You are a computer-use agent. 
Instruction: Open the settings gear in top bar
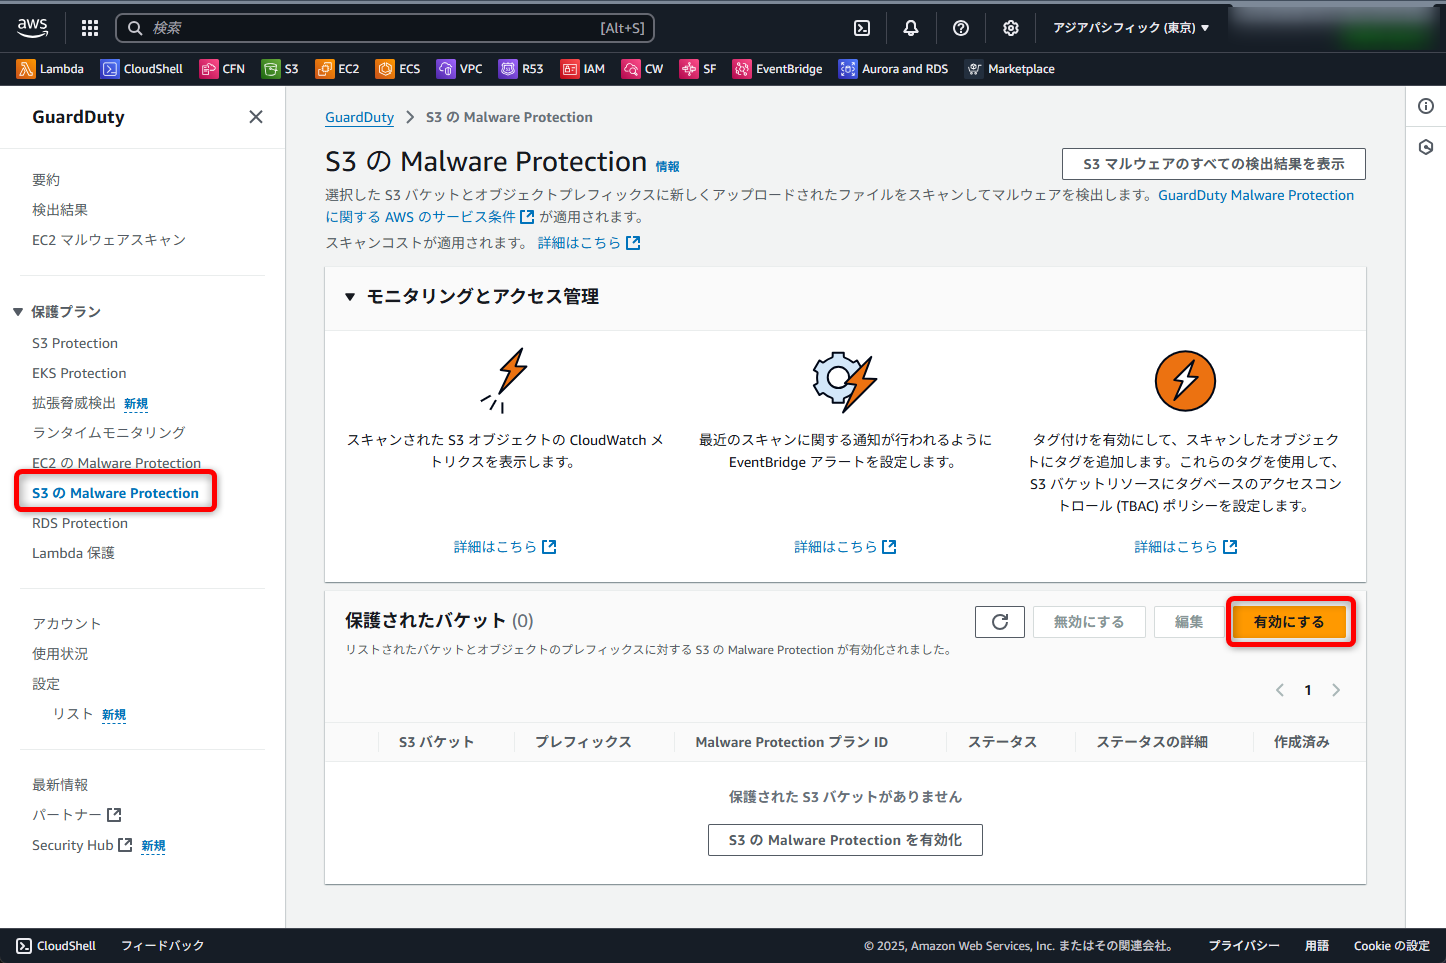(1011, 28)
